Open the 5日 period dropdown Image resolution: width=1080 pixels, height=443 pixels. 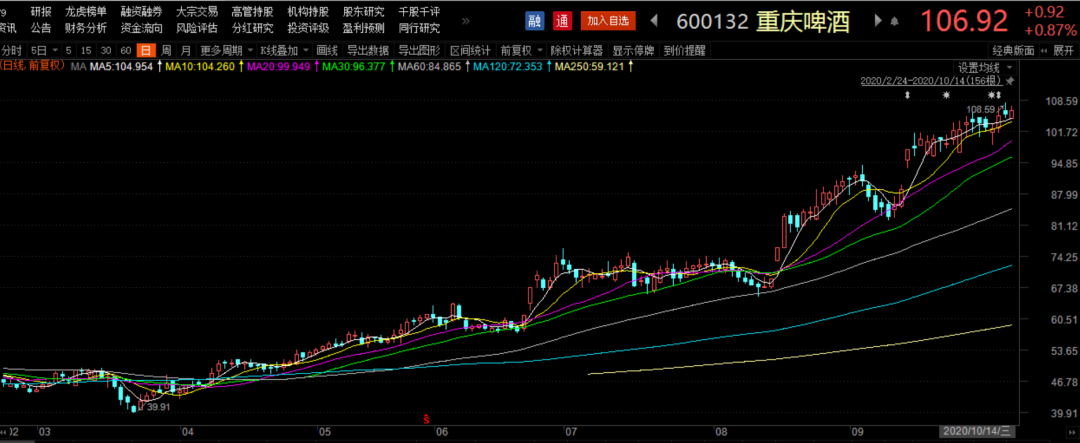43,50
